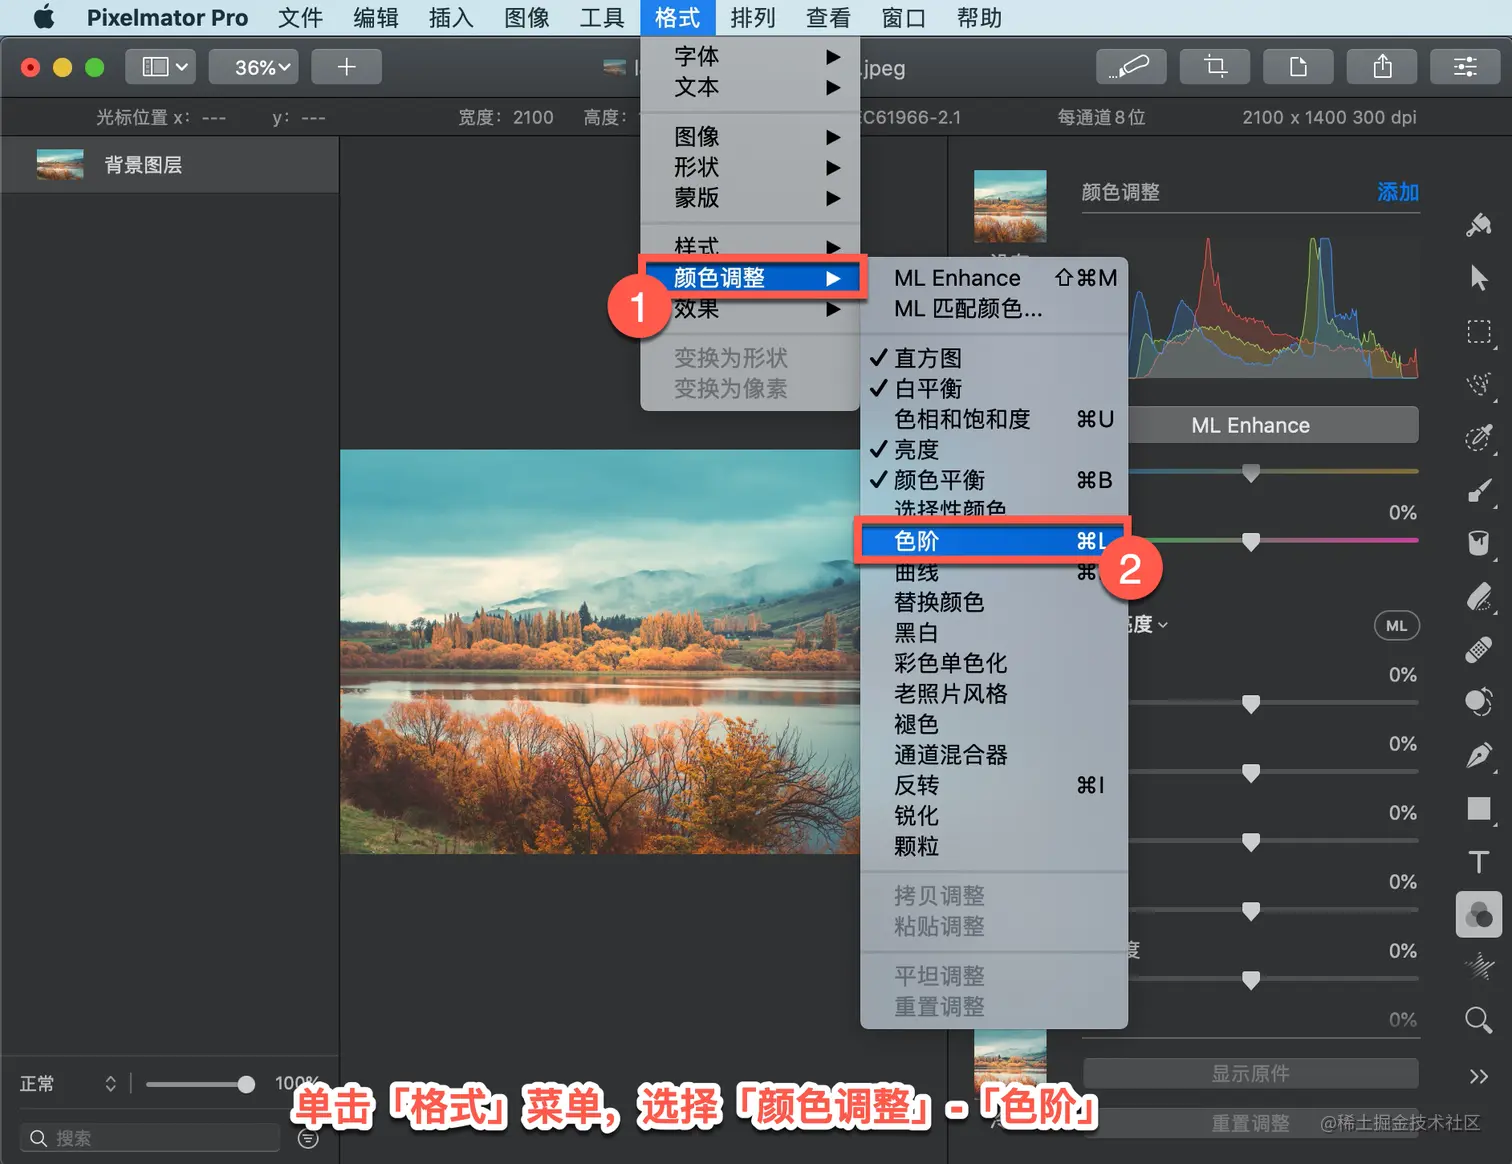Click the round ML button
1512x1164 pixels.
pyautogui.click(x=1396, y=626)
